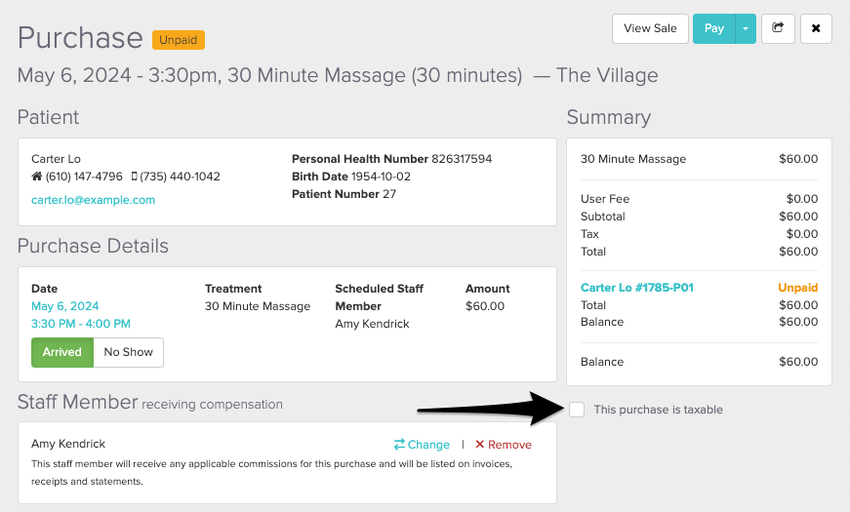Click Treatment 30 Minute Massage text
This screenshot has height=512, width=850.
pos(257,306)
